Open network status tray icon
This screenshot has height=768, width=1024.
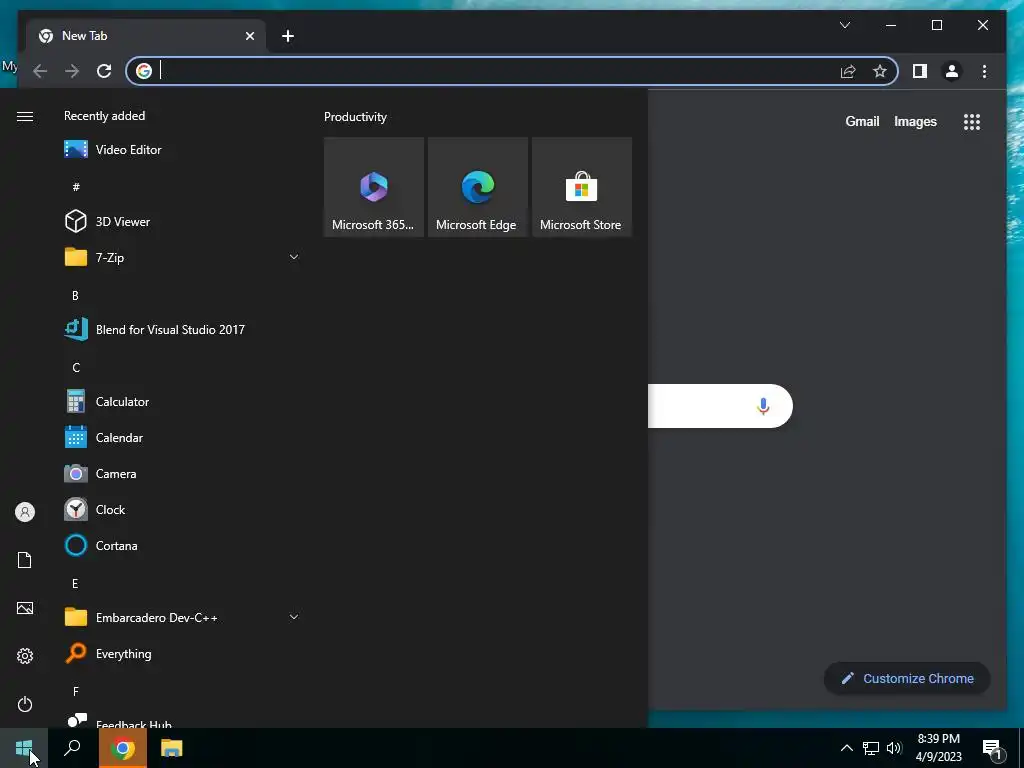tap(871, 748)
